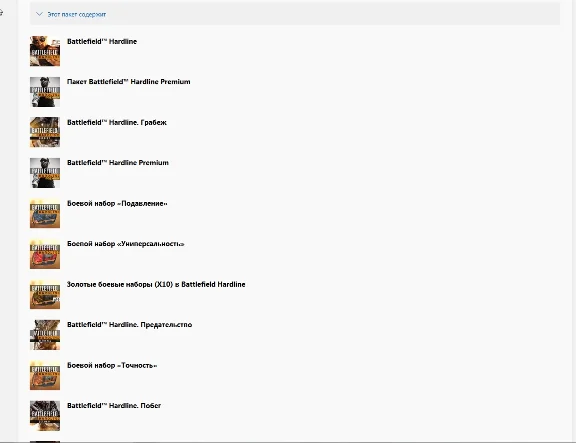Click the «Пакет Battlefield™ Hardline Premium» cover image

[x=45, y=92]
